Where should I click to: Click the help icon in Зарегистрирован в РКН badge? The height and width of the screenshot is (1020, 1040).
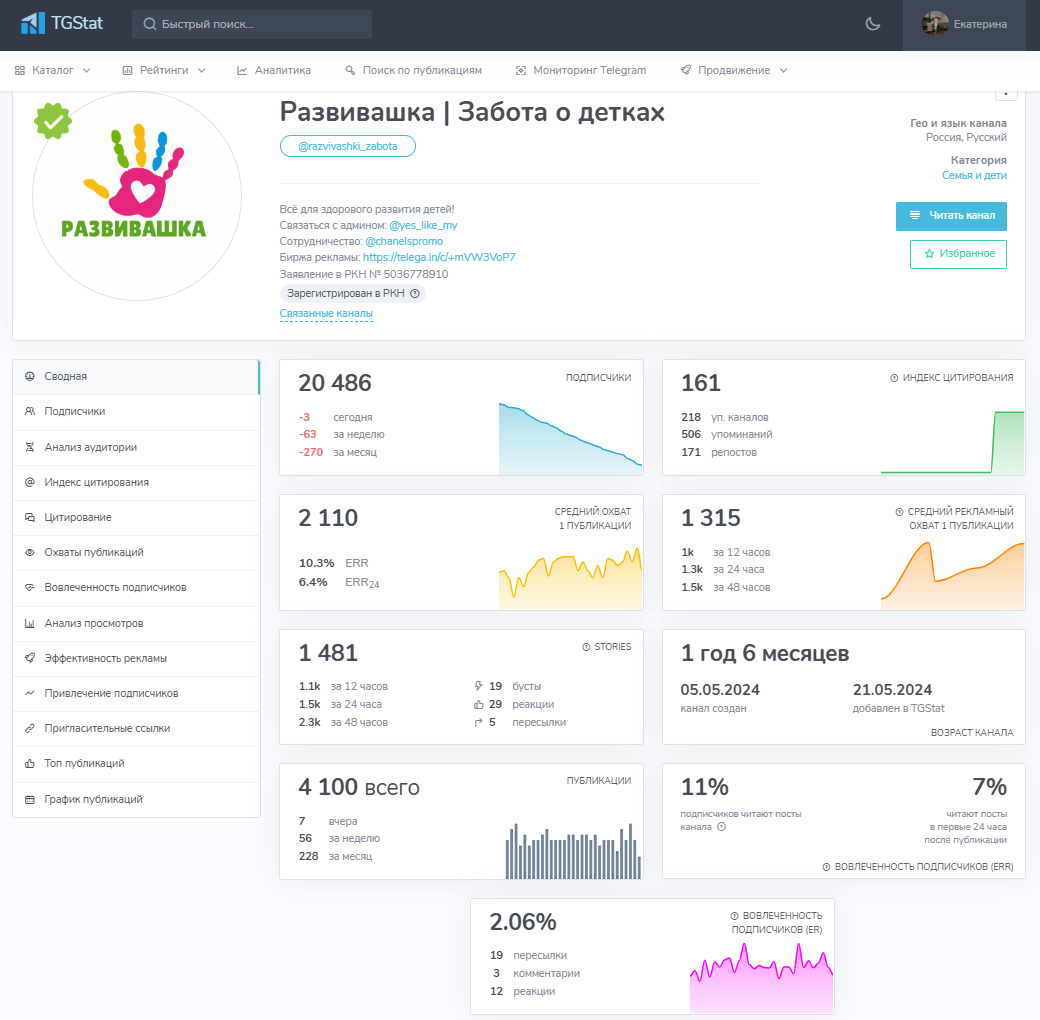pos(415,293)
